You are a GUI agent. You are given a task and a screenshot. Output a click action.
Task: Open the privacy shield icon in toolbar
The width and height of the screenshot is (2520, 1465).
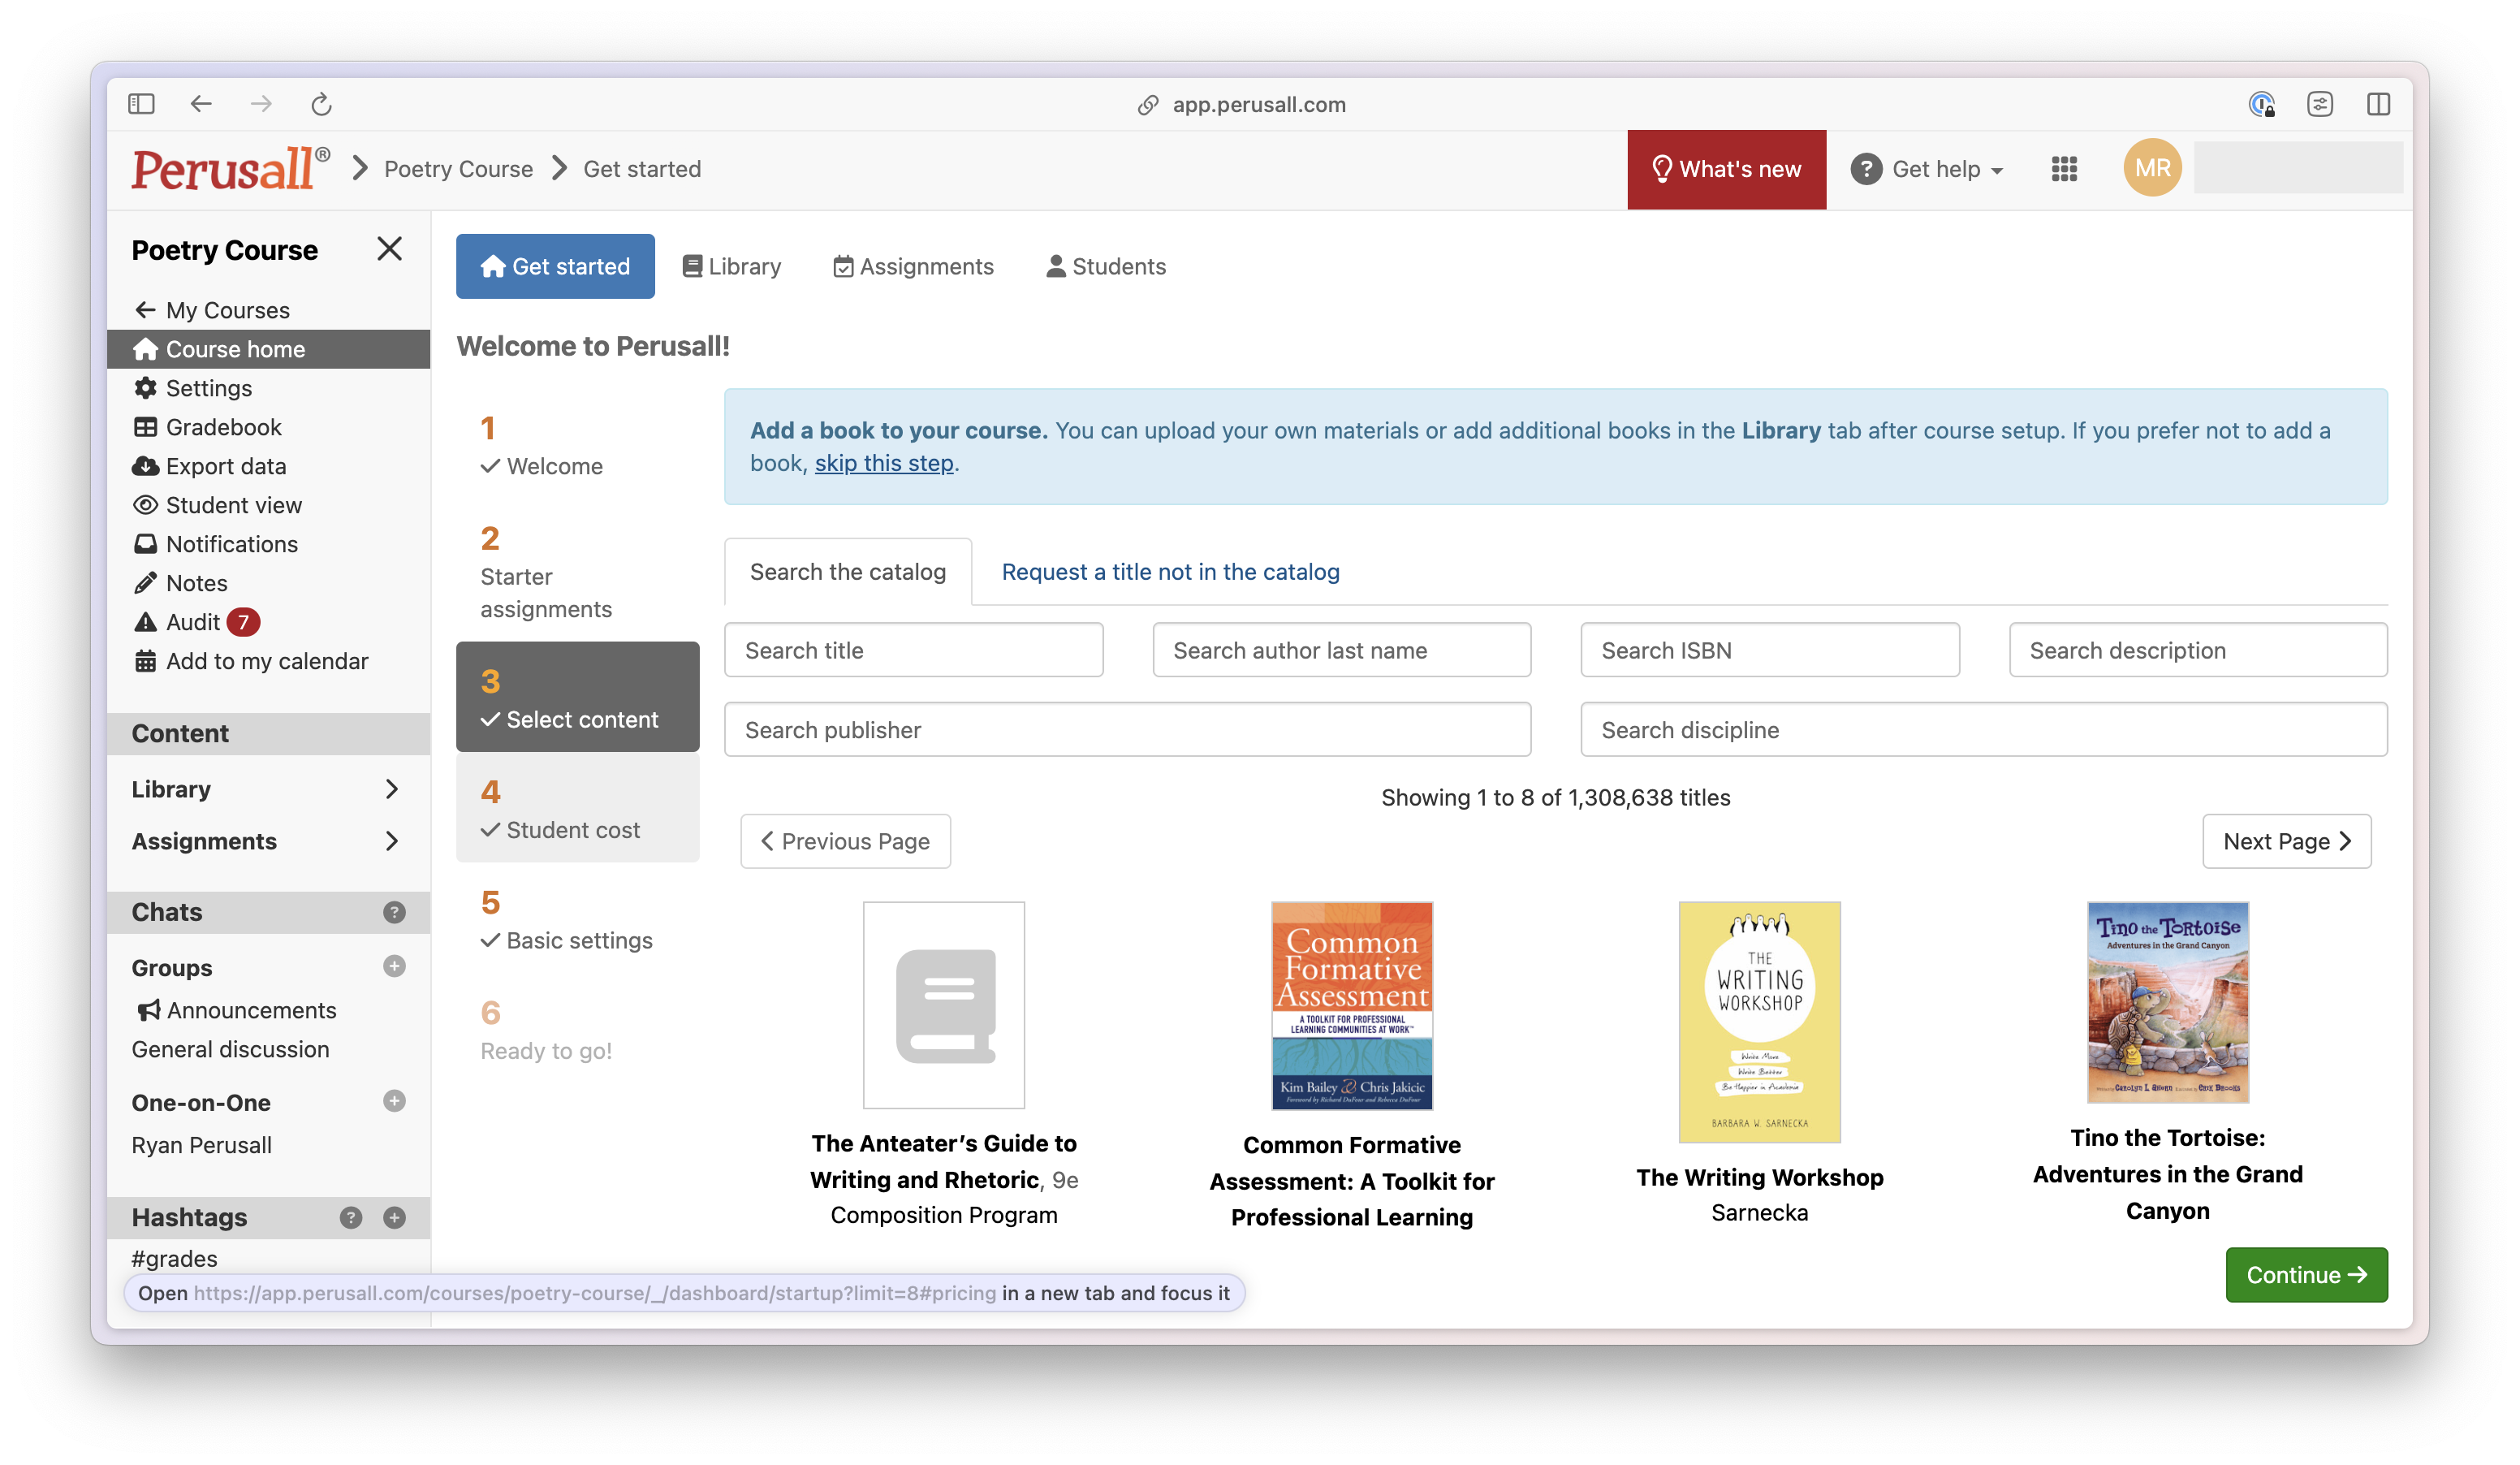click(x=2262, y=104)
